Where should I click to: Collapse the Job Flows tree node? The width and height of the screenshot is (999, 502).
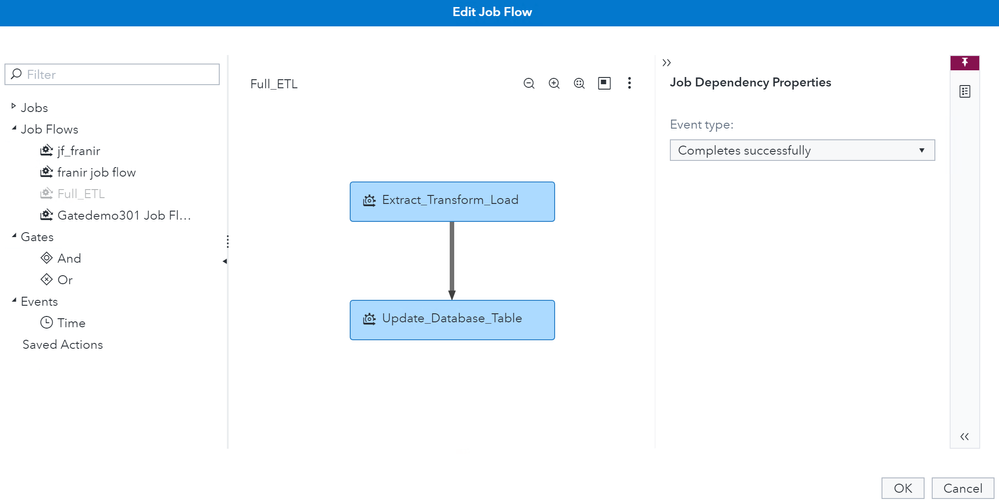(x=13, y=129)
